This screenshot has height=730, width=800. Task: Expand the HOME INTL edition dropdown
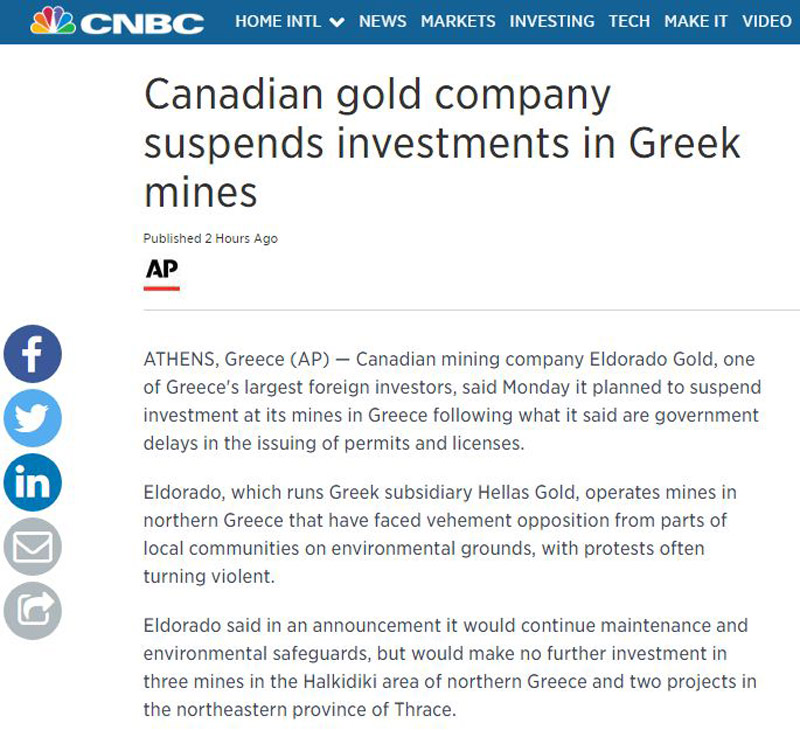(x=337, y=22)
